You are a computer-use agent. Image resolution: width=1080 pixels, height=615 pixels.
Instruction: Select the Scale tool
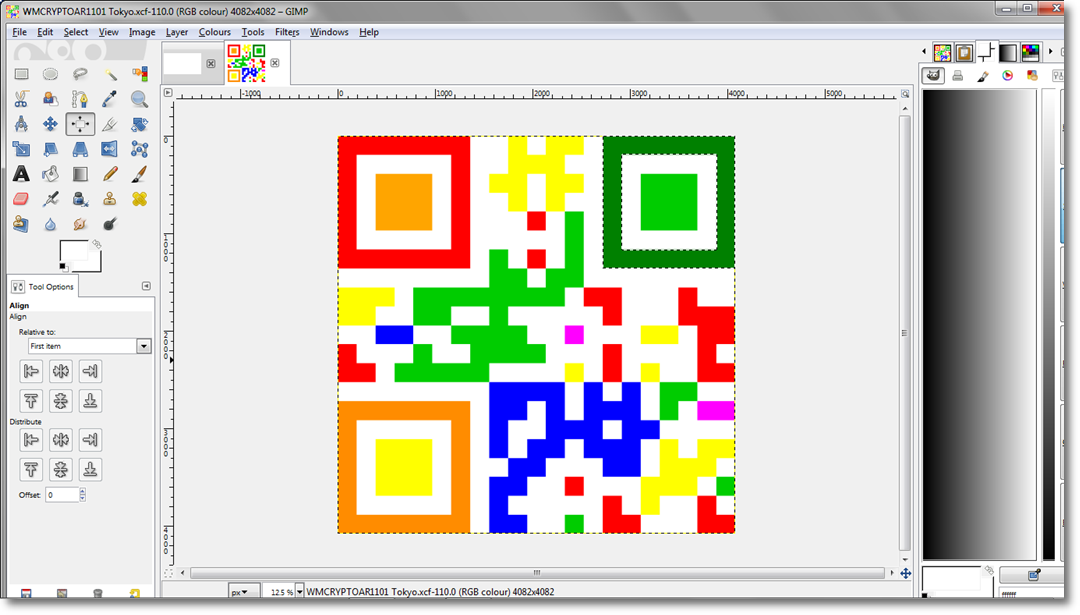tap(21, 149)
